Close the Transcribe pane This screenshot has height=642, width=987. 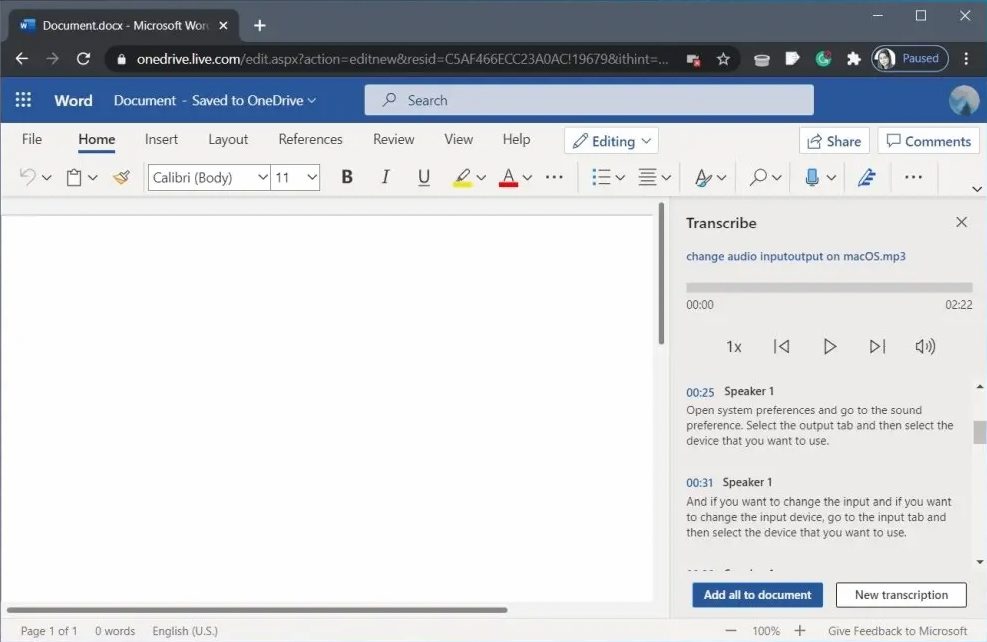click(961, 222)
